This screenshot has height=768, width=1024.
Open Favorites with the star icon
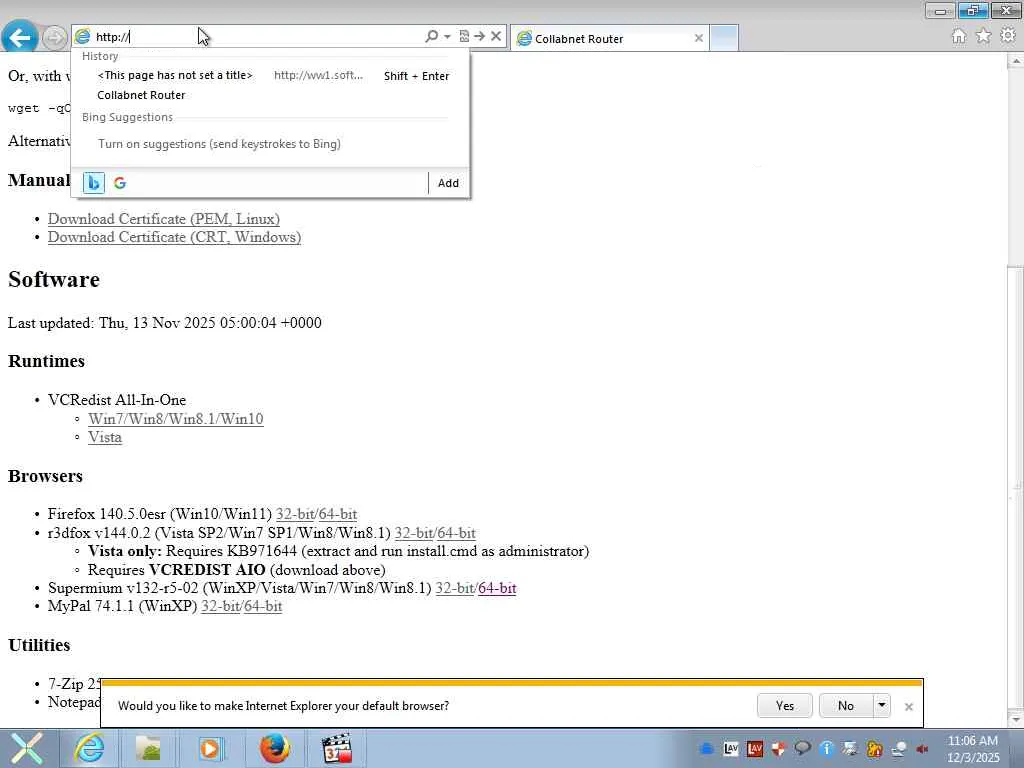[x=984, y=36]
